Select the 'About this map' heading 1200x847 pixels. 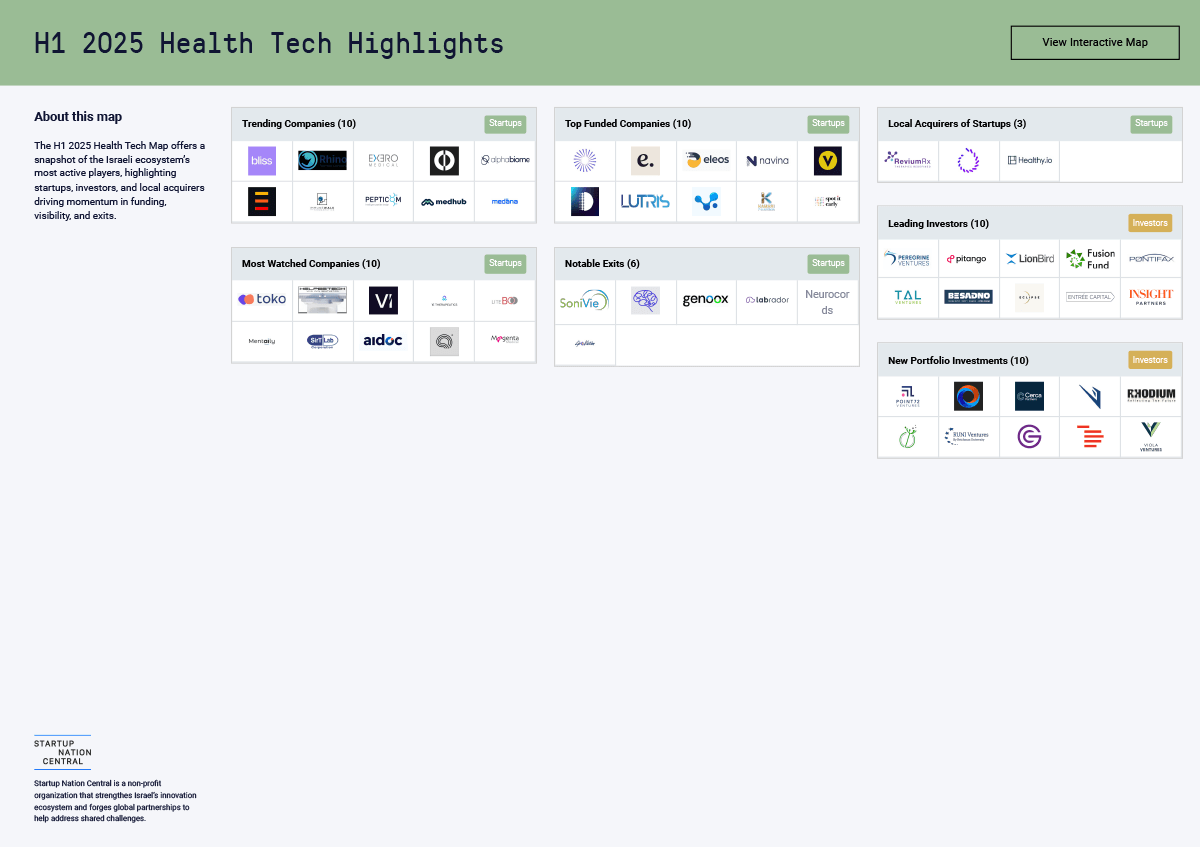coord(78,117)
